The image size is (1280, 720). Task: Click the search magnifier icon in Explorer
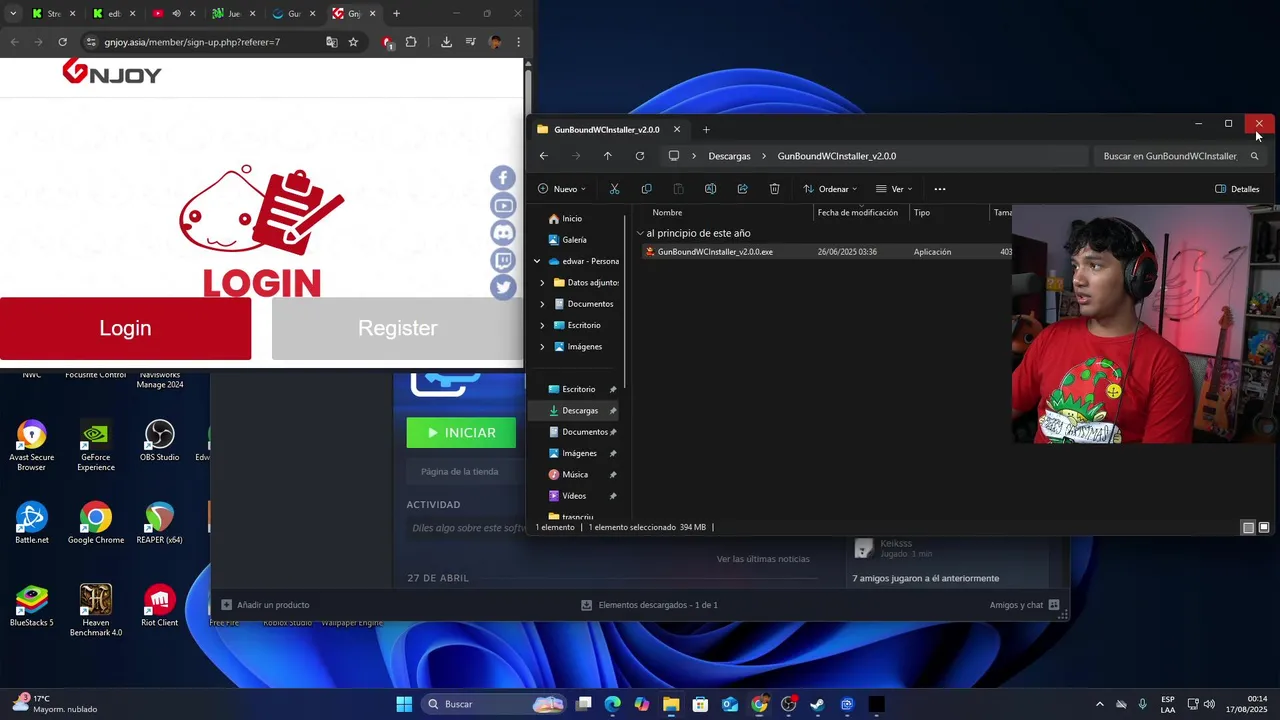click(1254, 156)
